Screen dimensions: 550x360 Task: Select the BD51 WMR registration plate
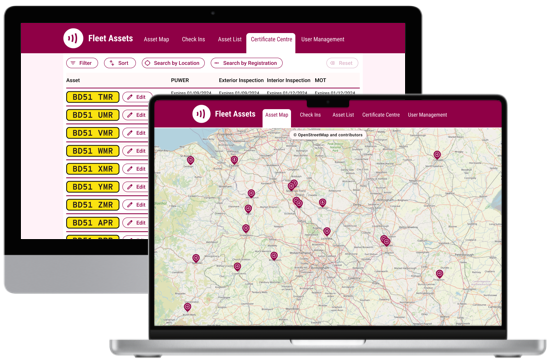coord(93,151)
